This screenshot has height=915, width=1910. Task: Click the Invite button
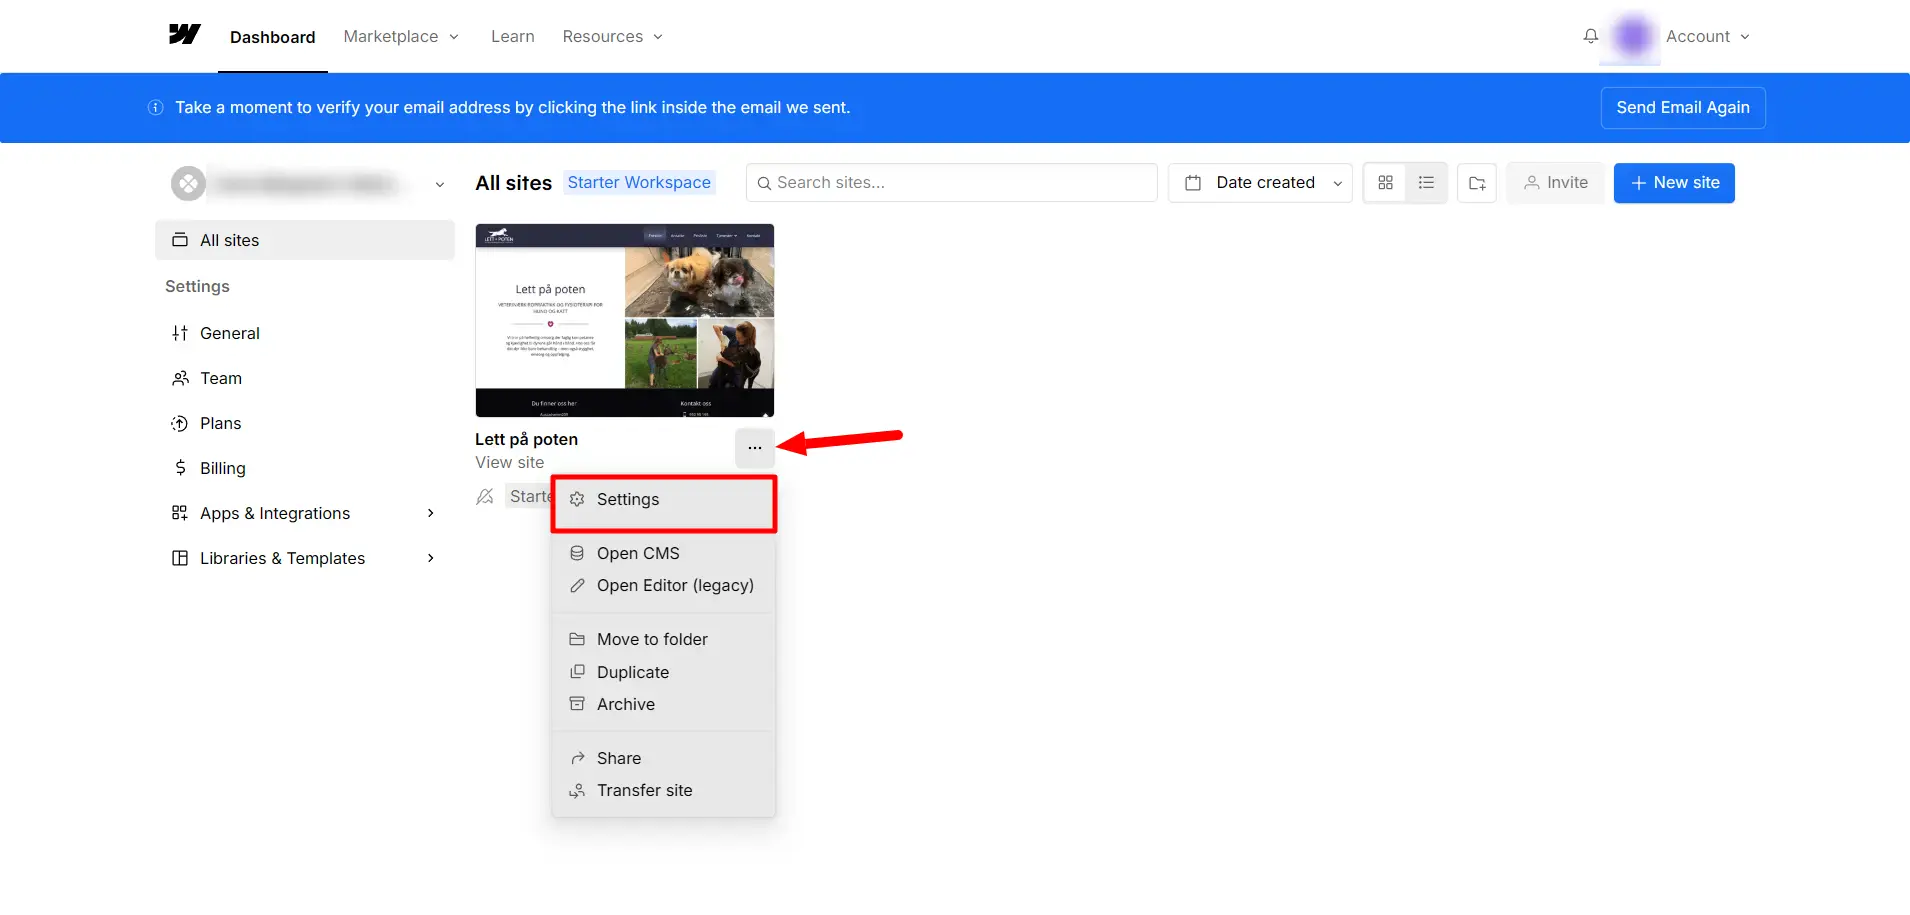click(1555, 183)
